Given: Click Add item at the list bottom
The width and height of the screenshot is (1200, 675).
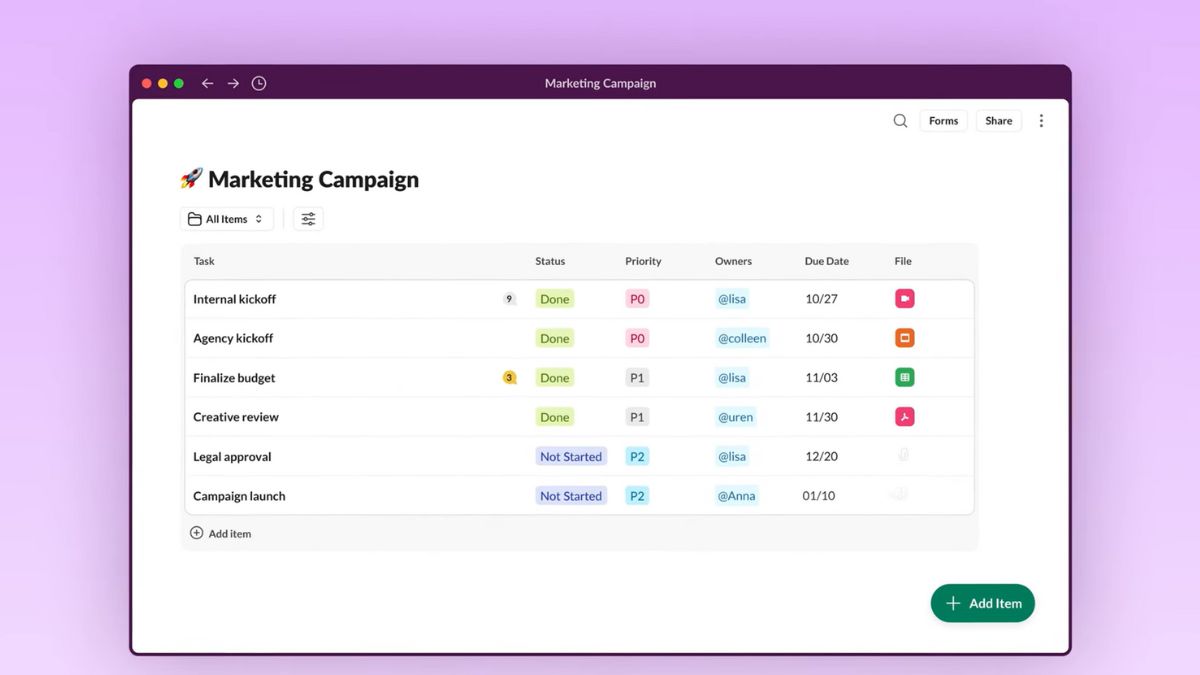Looking at the screenshot, I should 221,533.
